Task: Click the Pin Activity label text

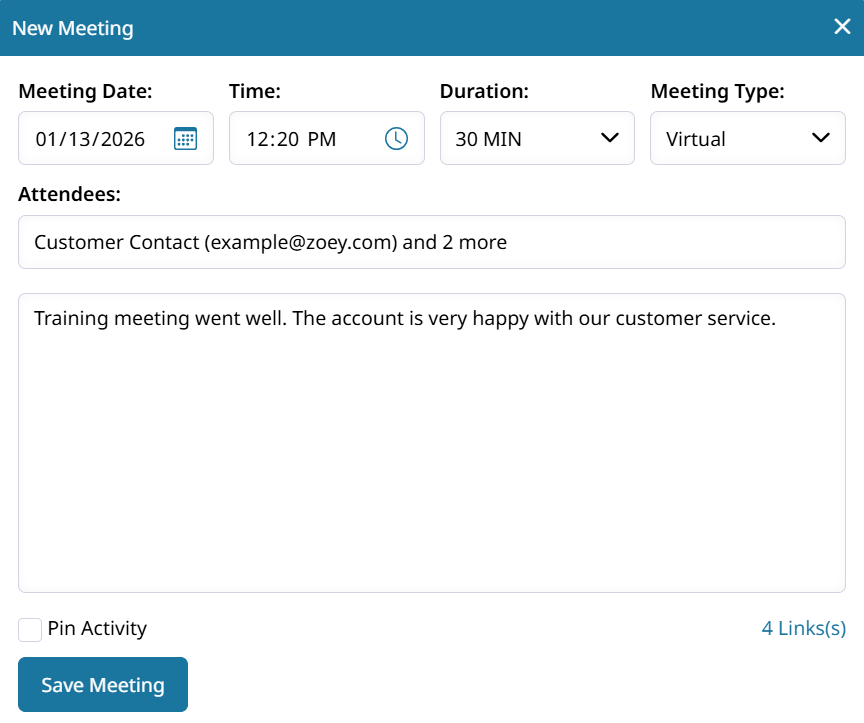Action: tap(97, 628)
